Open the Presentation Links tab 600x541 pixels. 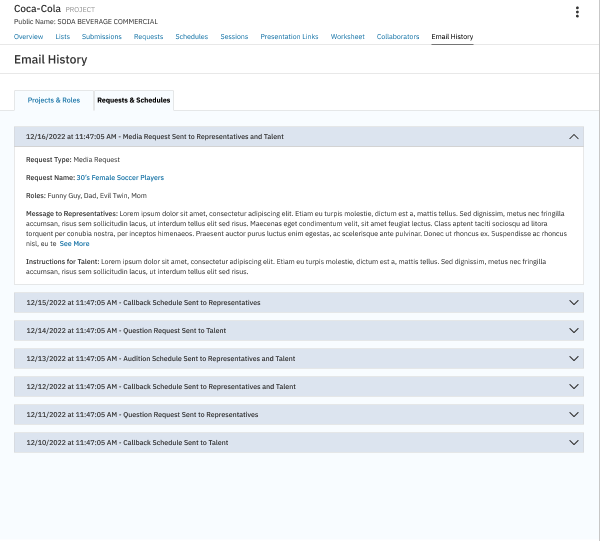289,37
